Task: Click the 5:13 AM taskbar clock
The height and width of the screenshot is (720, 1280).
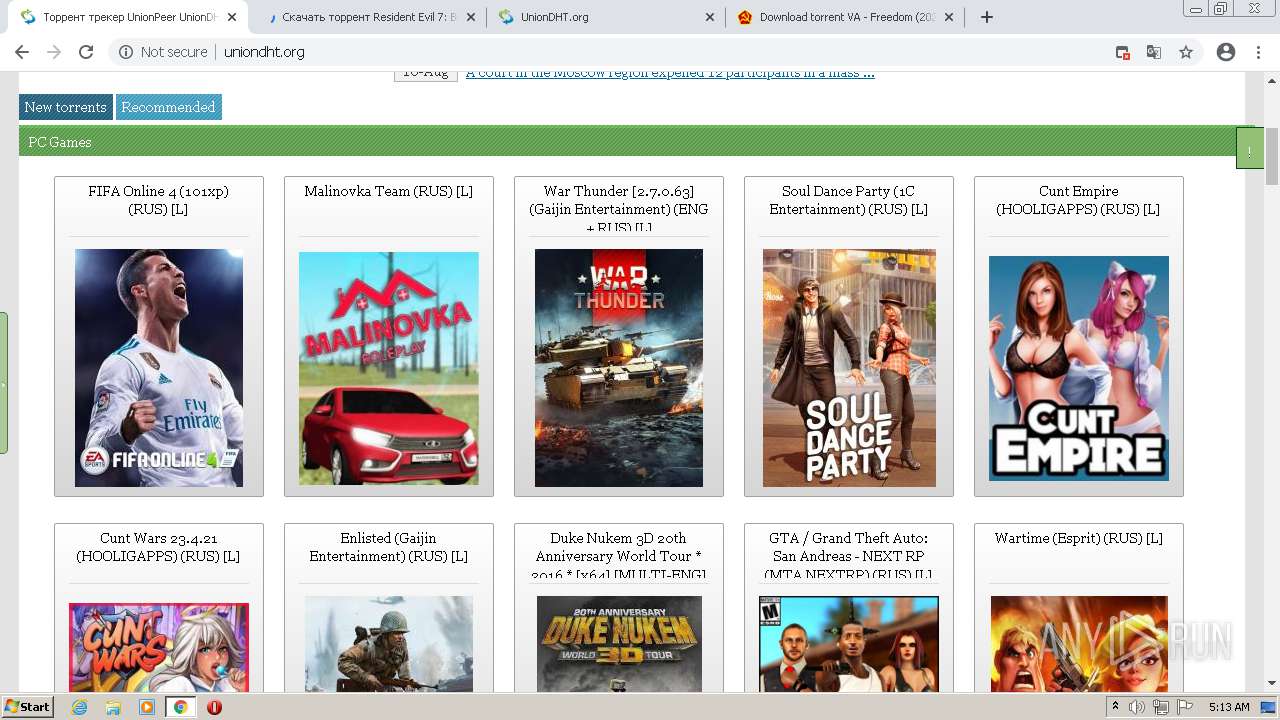Action: point(1229,707)
